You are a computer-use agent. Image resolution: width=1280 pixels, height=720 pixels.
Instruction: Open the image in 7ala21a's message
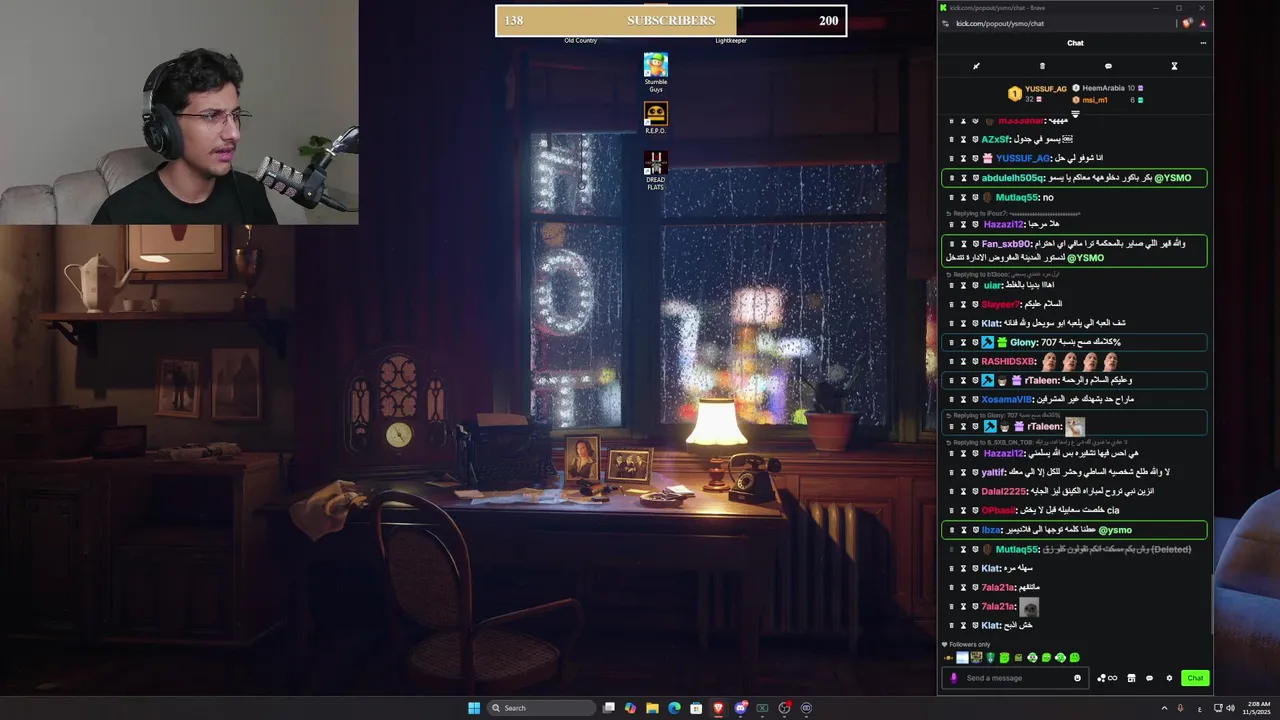tap(1030, 607)
